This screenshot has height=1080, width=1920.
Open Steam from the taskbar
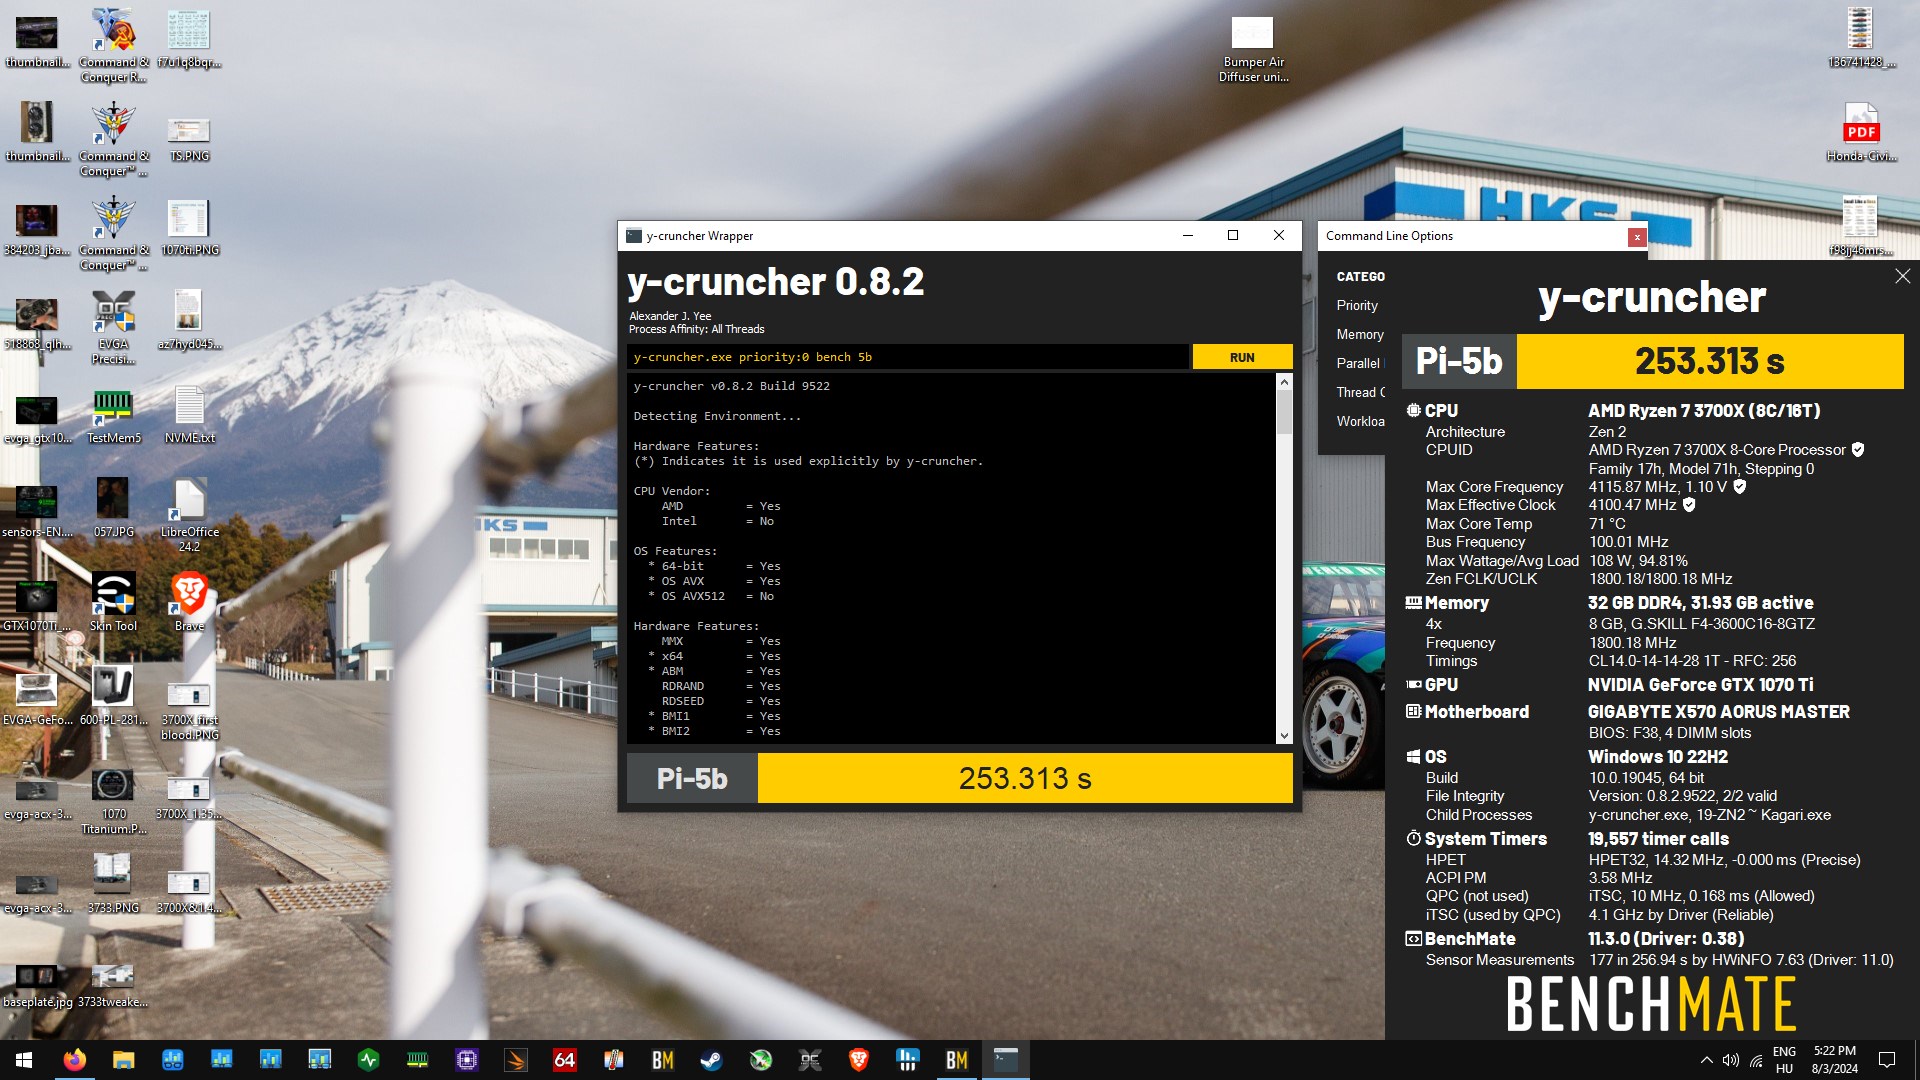pyautogui.click(x=711, y=1060)
